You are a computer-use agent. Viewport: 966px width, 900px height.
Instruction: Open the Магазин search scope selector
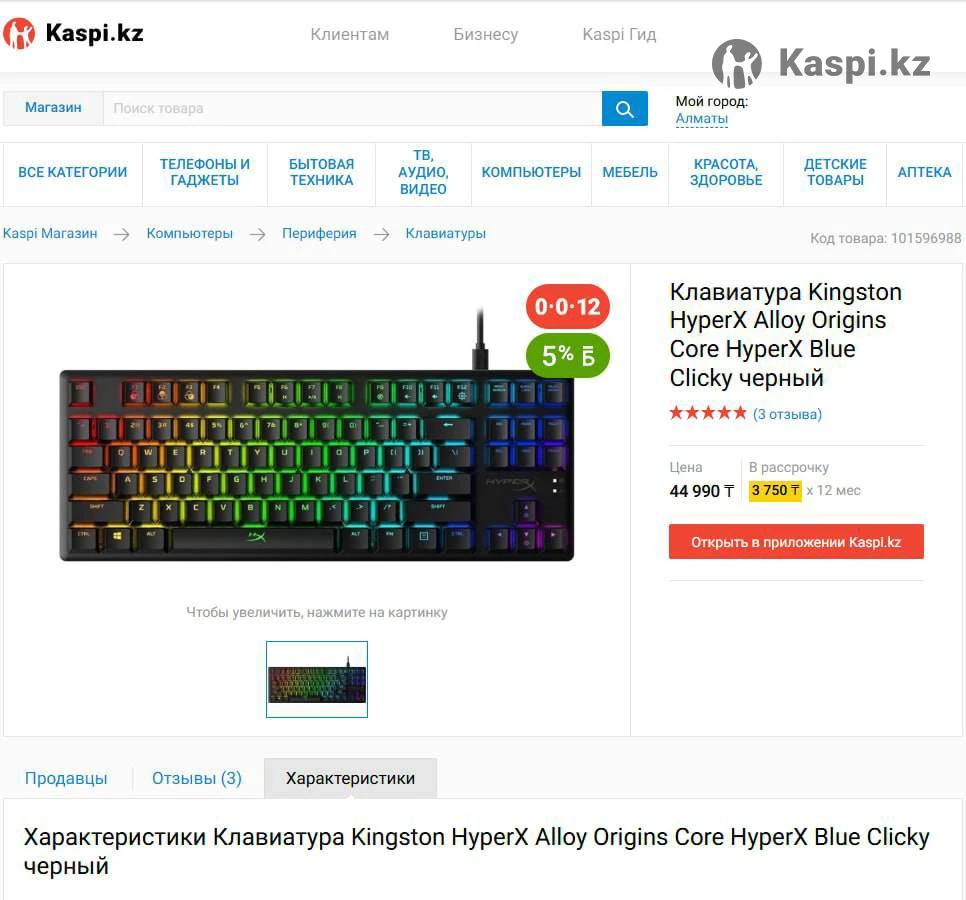click(53, 108)
